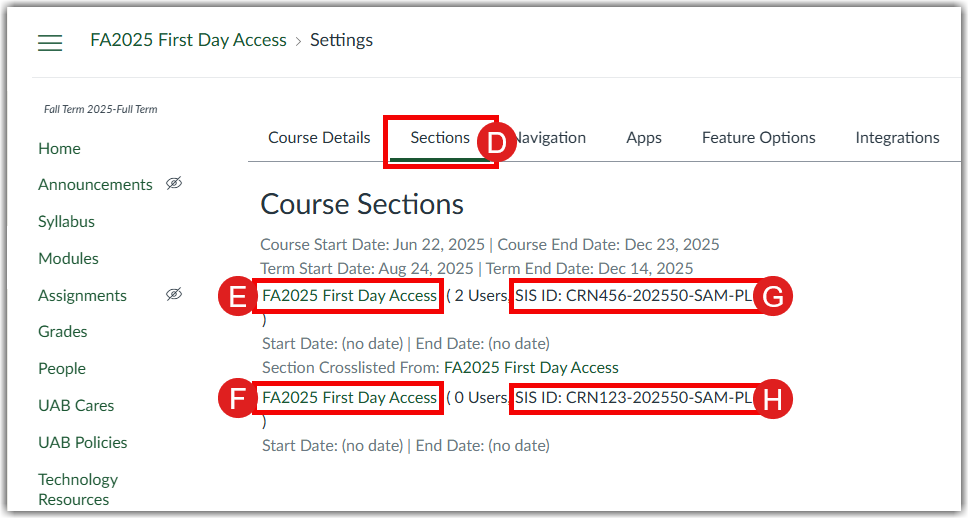Switch to the Feature Options tab
This screenshot has width=969, height=519.
click(758, 138)
